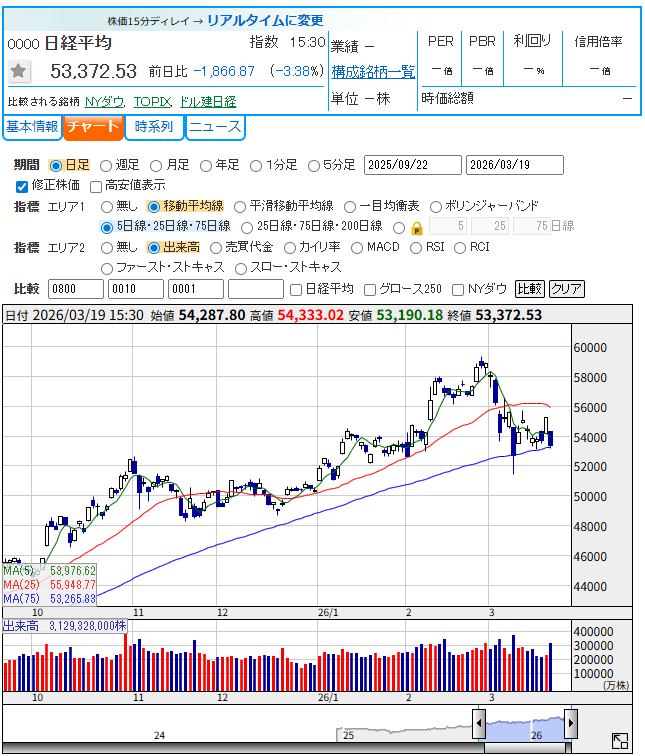Choose 25日線・75日線・200日線 moving average set

tap(247, 227)
